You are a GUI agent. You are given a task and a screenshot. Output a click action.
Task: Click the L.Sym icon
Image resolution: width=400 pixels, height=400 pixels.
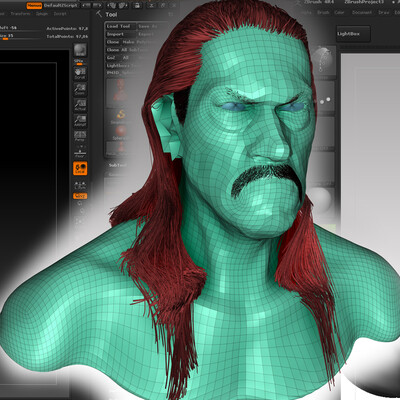pos(80,185)
